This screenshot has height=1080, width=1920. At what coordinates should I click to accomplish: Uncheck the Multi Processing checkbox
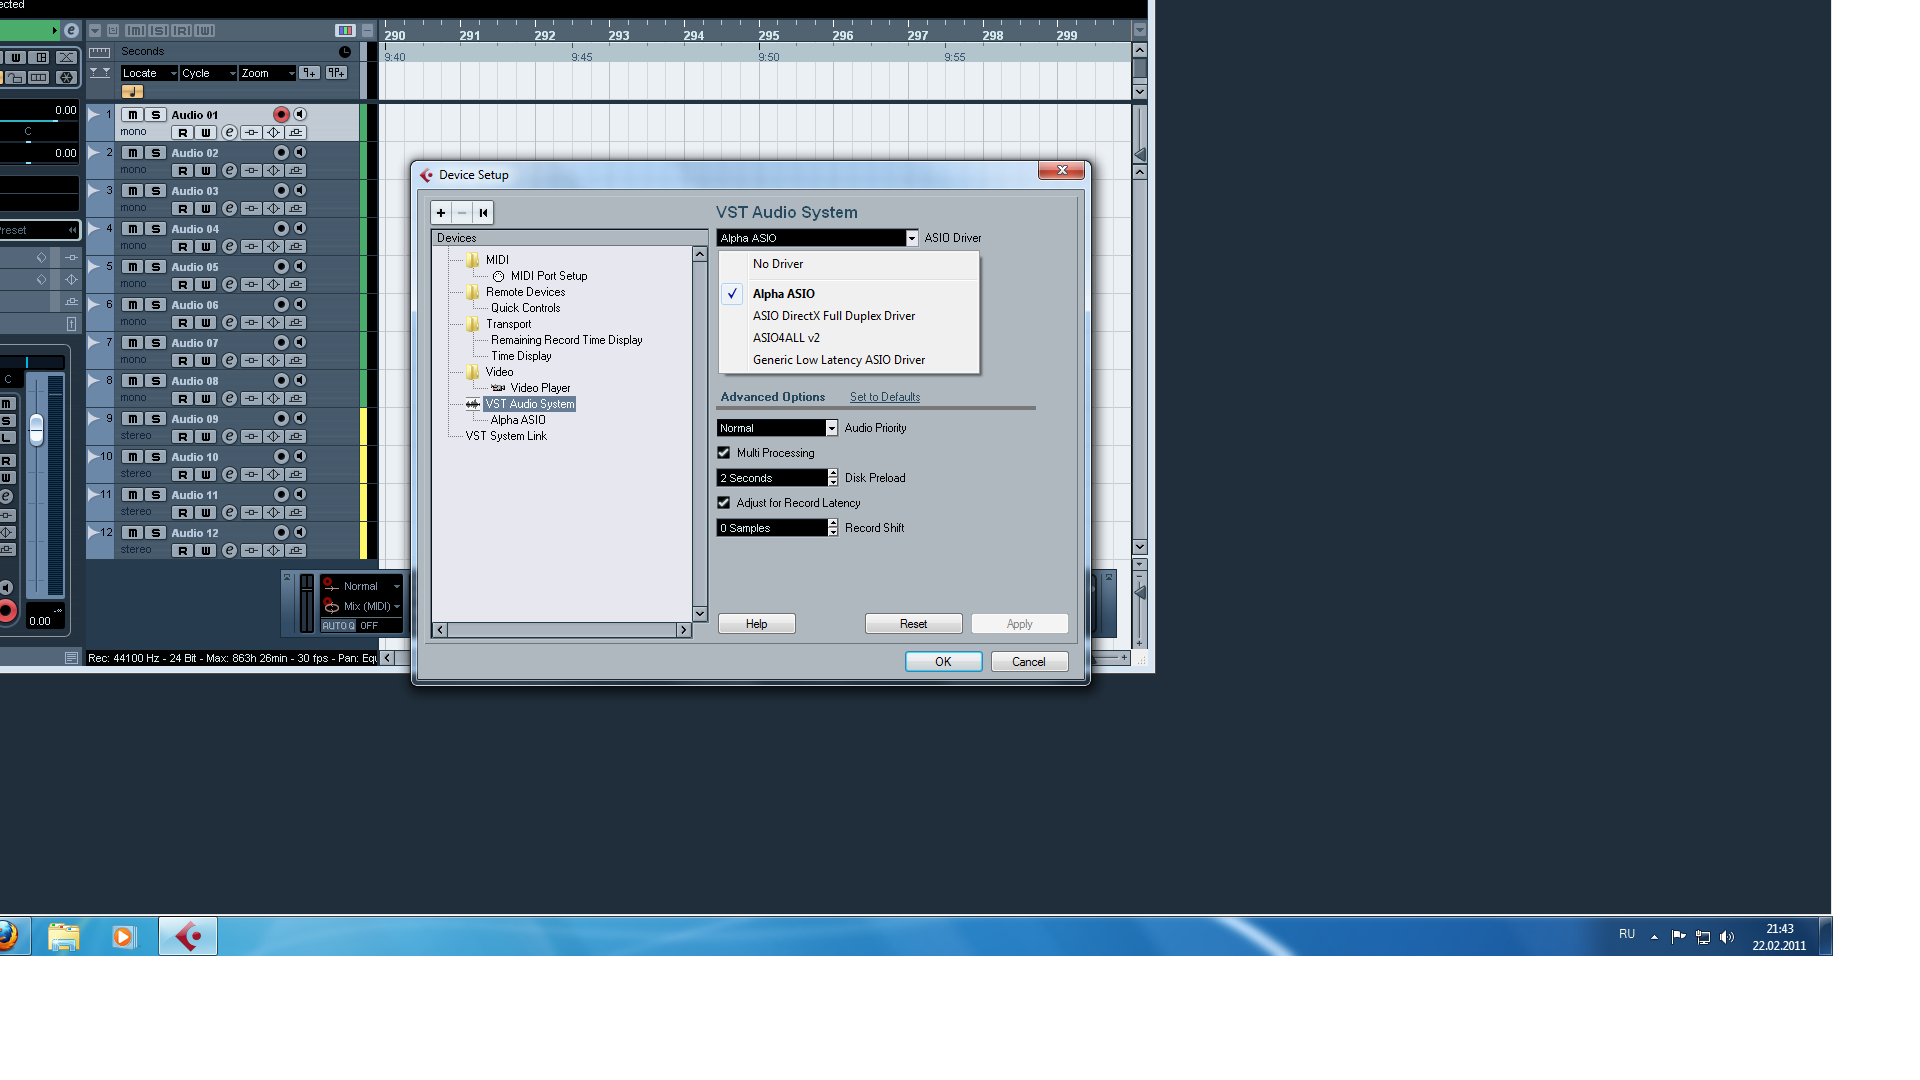724,453
